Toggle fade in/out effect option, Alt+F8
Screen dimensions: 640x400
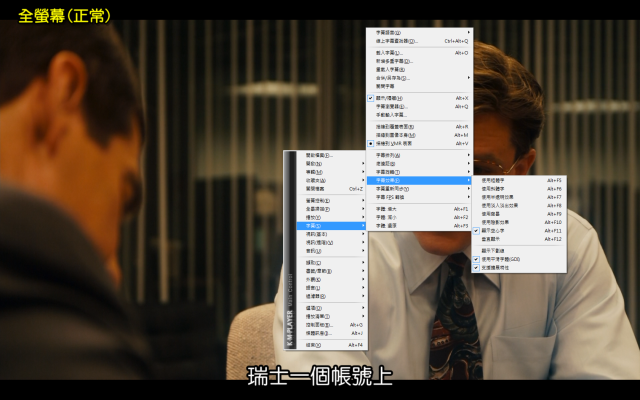[x=519, y=206]
